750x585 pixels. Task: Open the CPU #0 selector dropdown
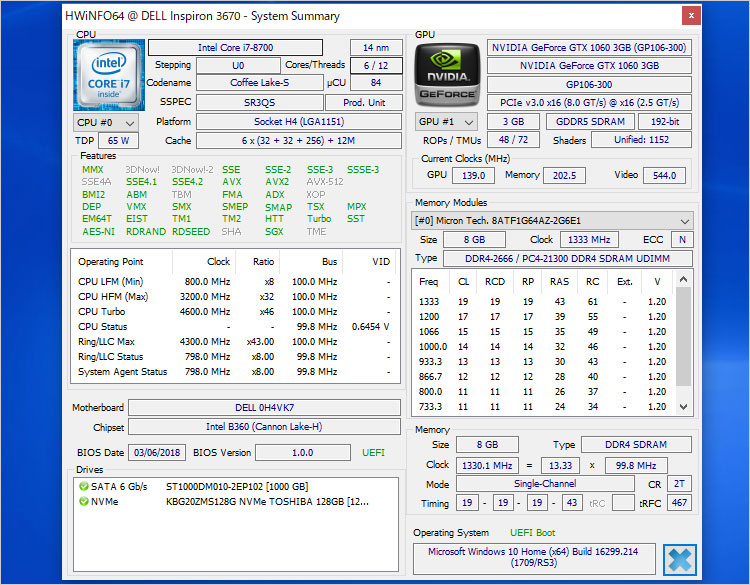(x=104, y=122)
